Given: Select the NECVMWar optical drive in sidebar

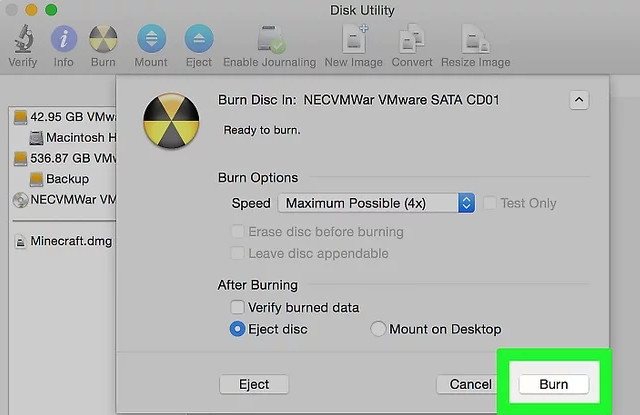Looking at the screenshot, I should [x=64, y=200].
